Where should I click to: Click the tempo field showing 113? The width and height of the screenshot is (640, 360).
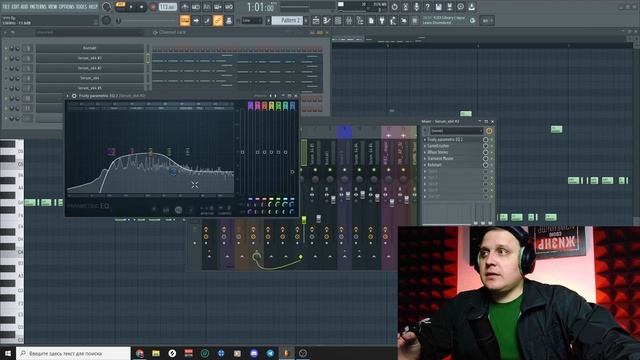point(167,7)
